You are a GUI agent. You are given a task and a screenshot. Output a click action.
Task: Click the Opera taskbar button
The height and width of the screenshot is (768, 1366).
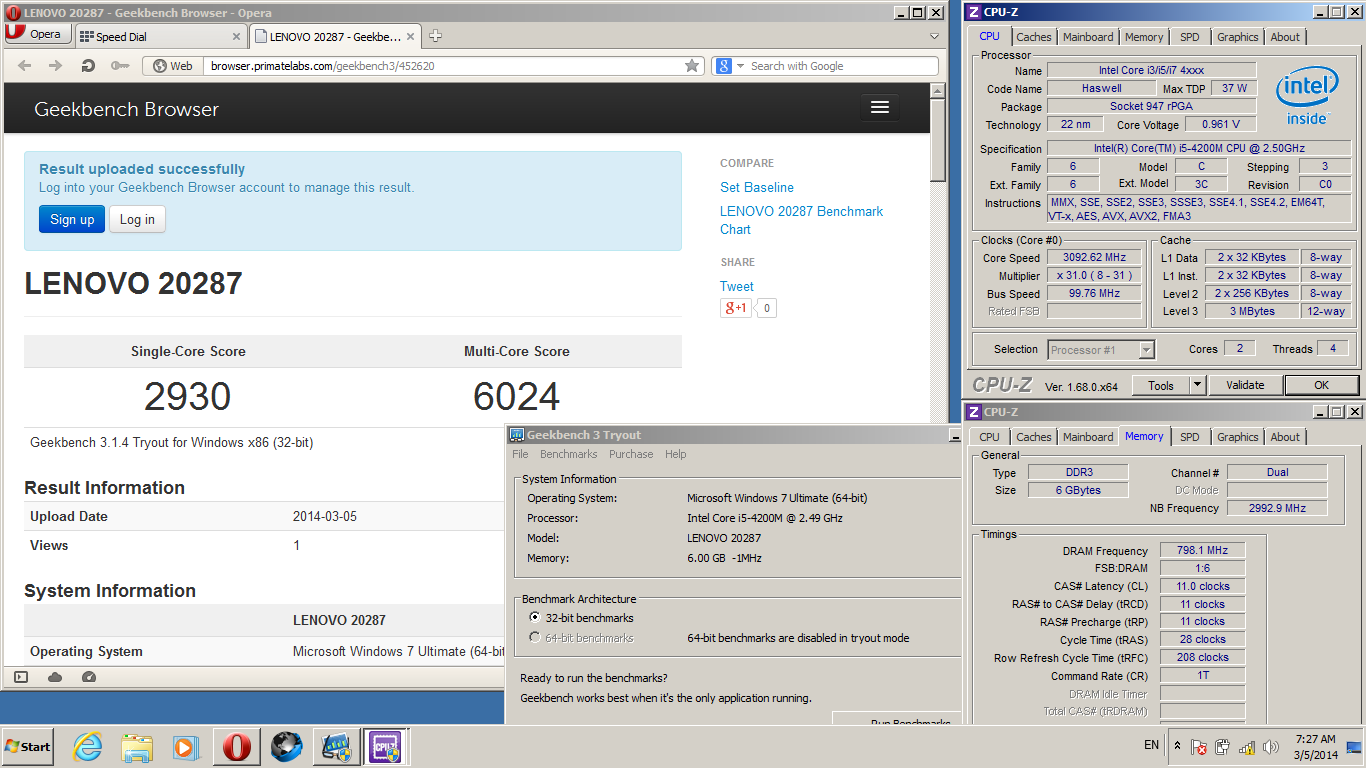(x=236, y=747)
